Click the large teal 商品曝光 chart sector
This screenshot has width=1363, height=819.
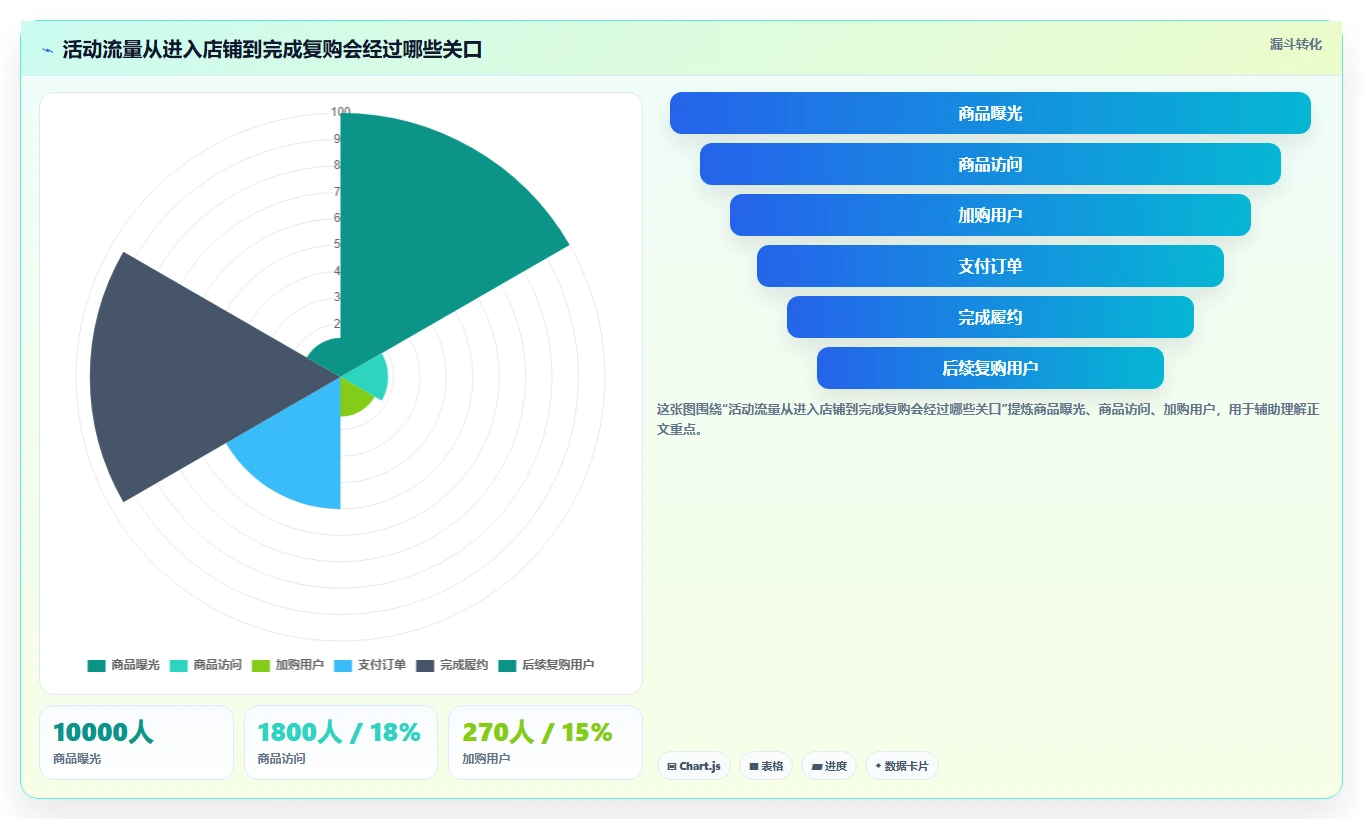pyautogui.click(x=430, y=230)
